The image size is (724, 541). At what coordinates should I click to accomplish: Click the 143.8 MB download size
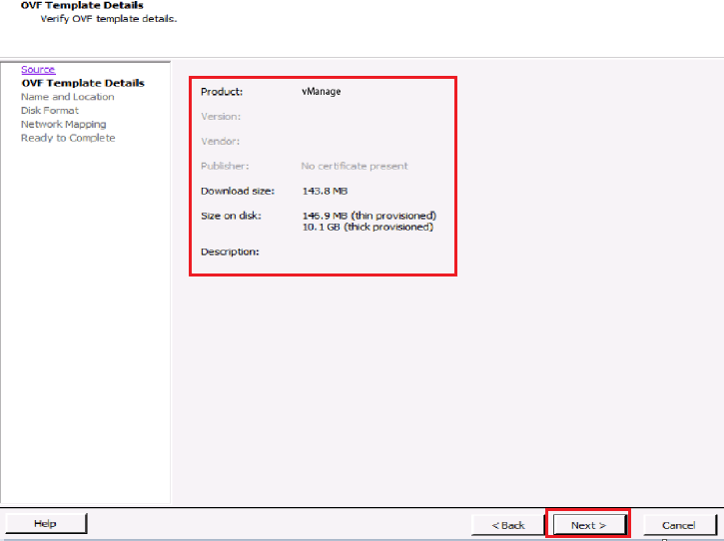(325, 191)
